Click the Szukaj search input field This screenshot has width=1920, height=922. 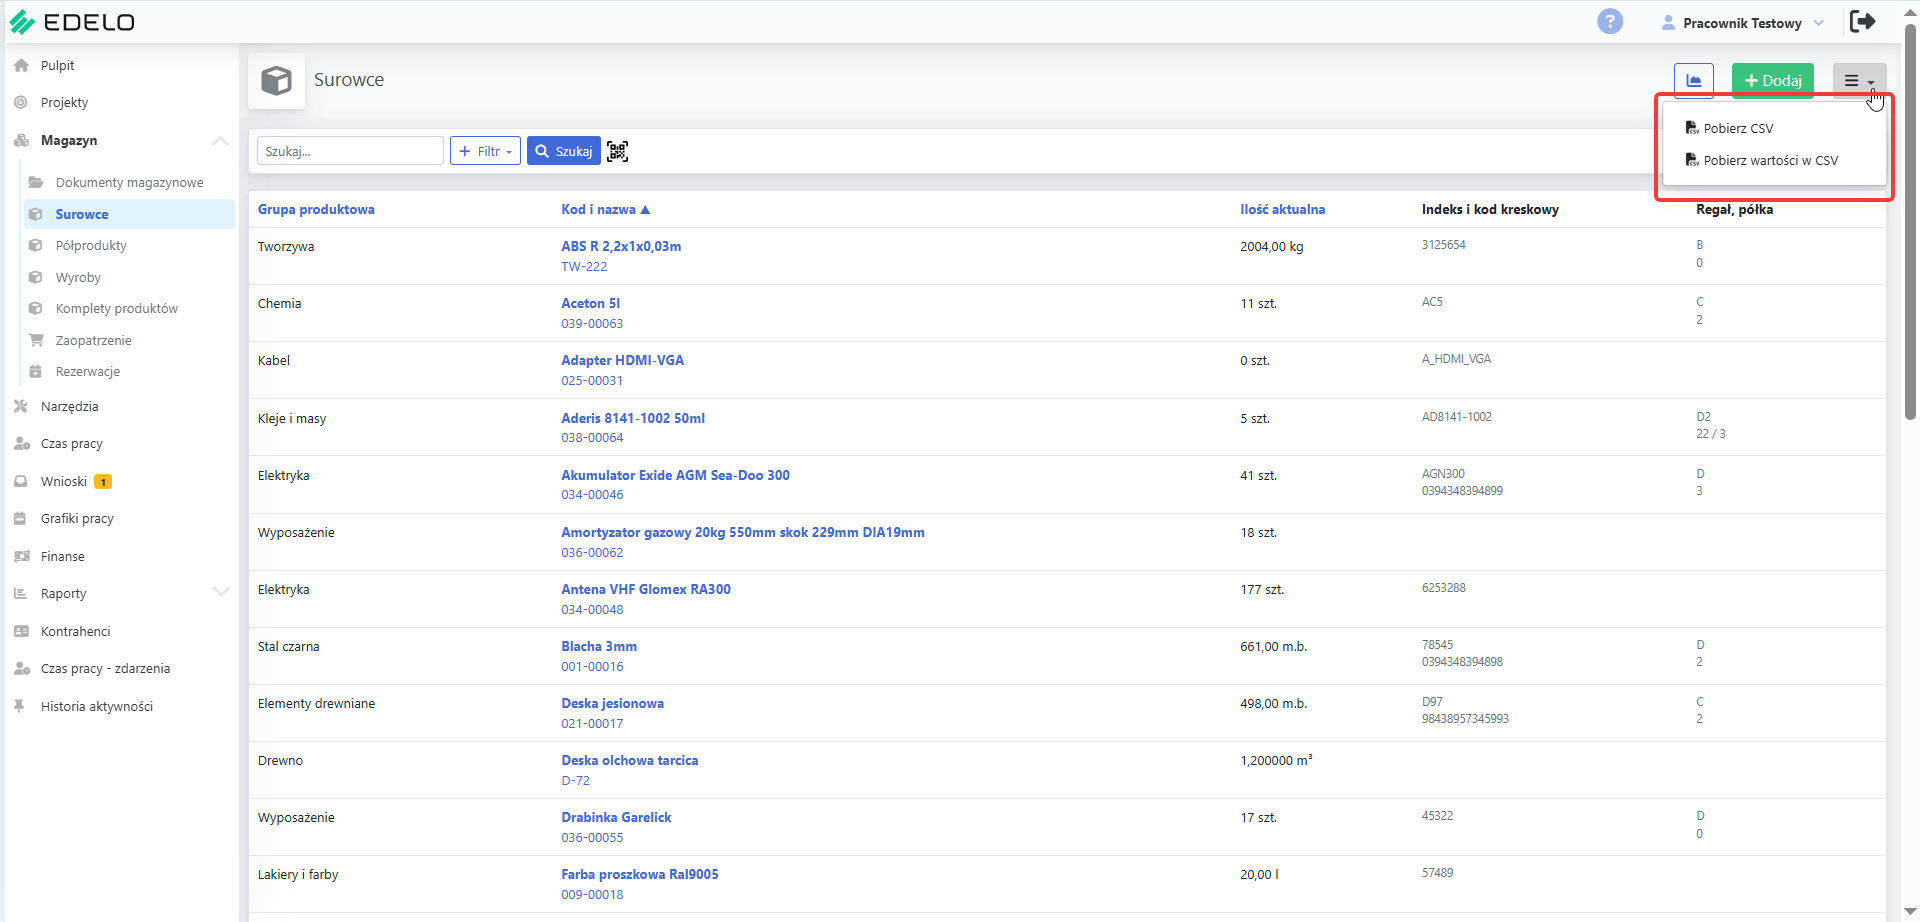(350, 151)
